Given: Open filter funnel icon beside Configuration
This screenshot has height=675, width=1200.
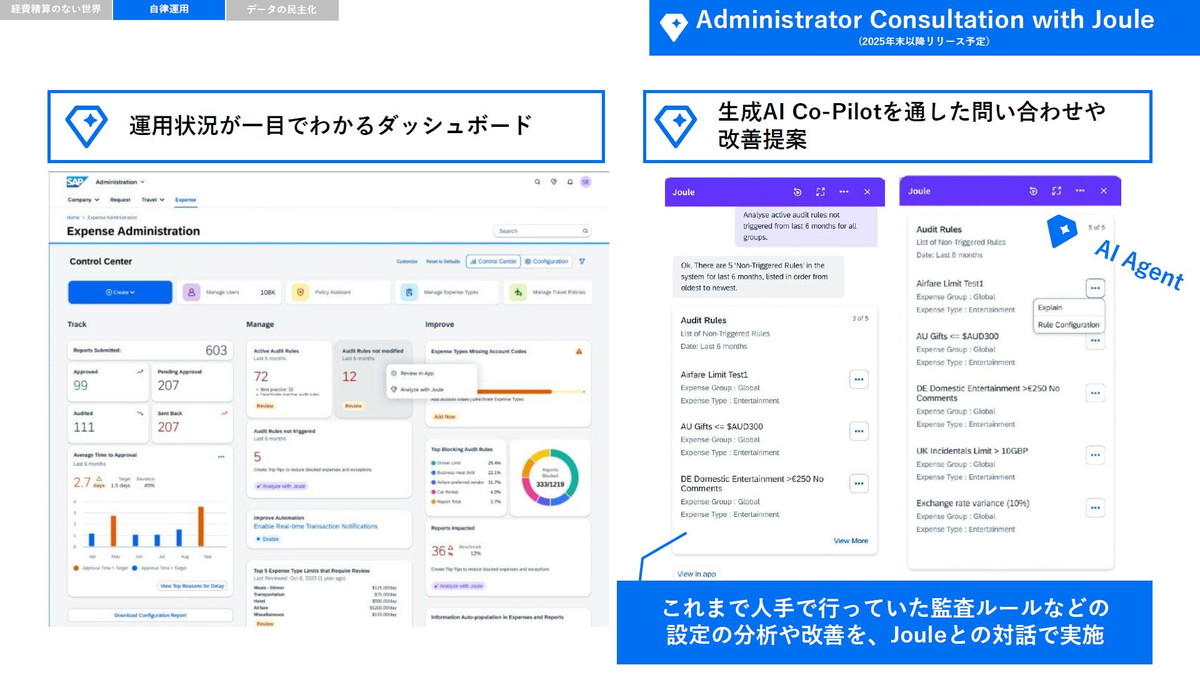Looking at the screenshot, I should (x=582, y=261).
